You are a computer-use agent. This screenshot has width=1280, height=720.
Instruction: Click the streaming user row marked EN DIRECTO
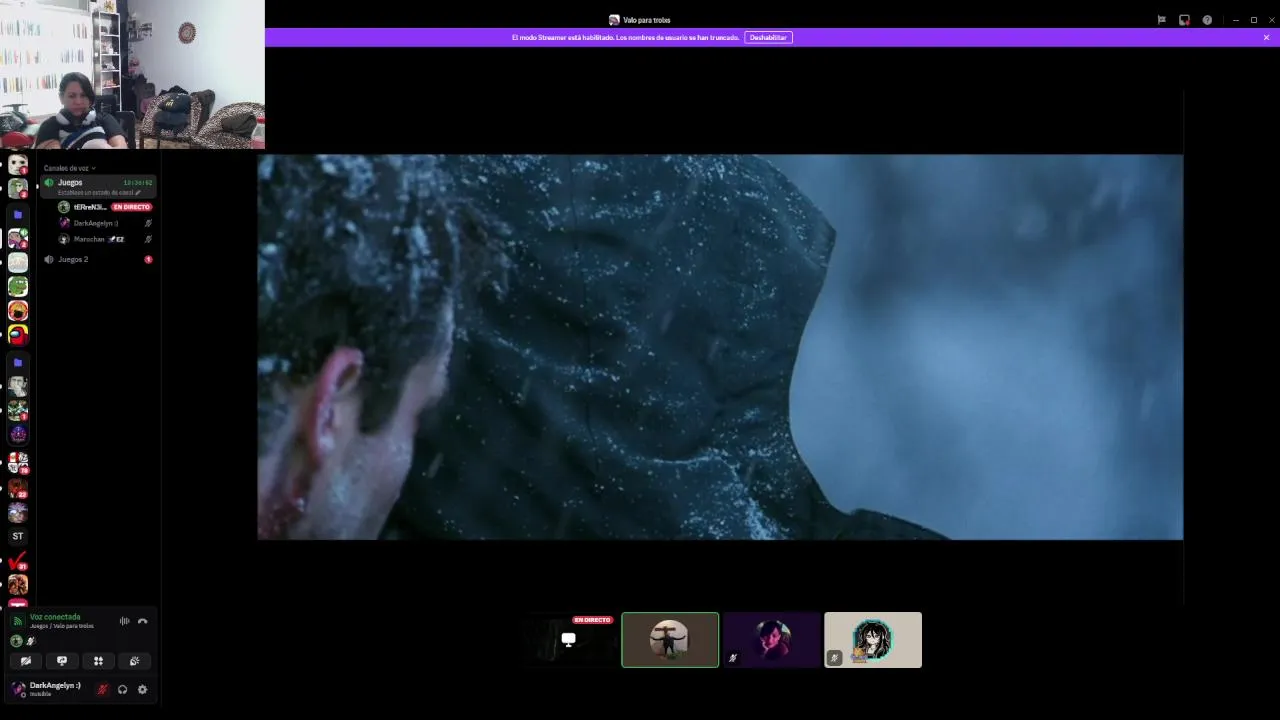click(105, 207)
